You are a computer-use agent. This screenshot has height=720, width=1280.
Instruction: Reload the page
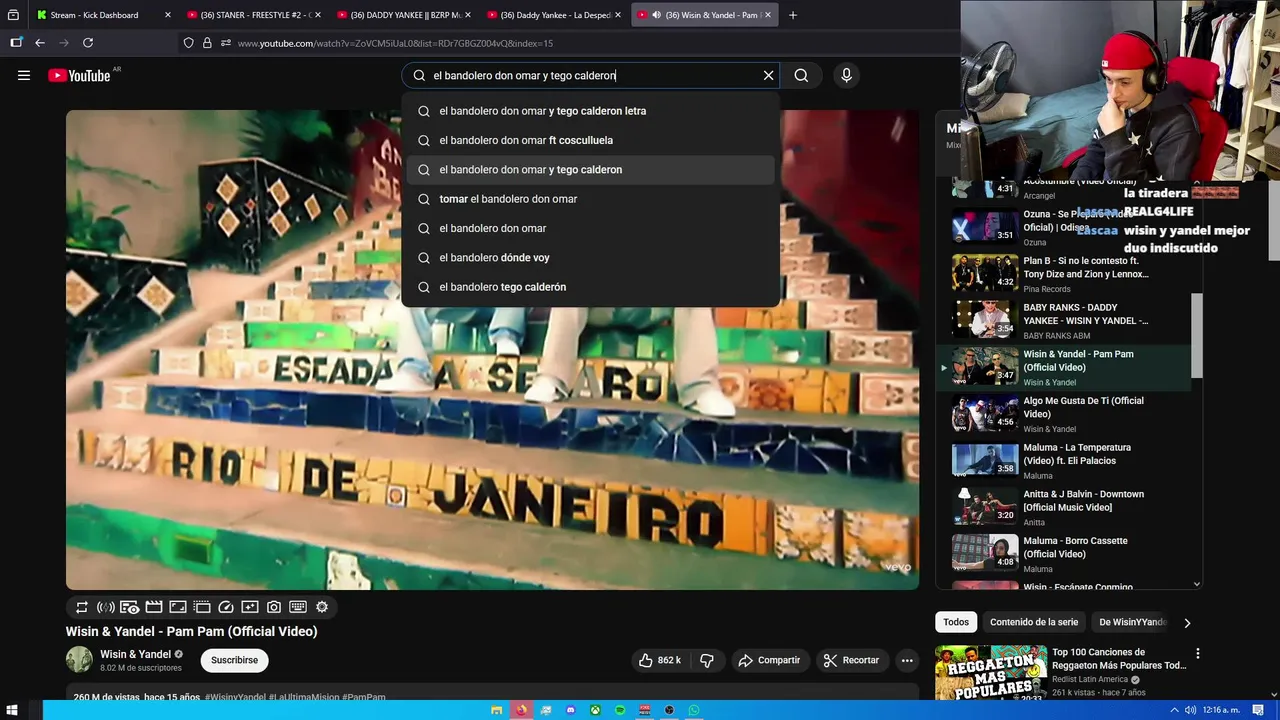point(88,43)
